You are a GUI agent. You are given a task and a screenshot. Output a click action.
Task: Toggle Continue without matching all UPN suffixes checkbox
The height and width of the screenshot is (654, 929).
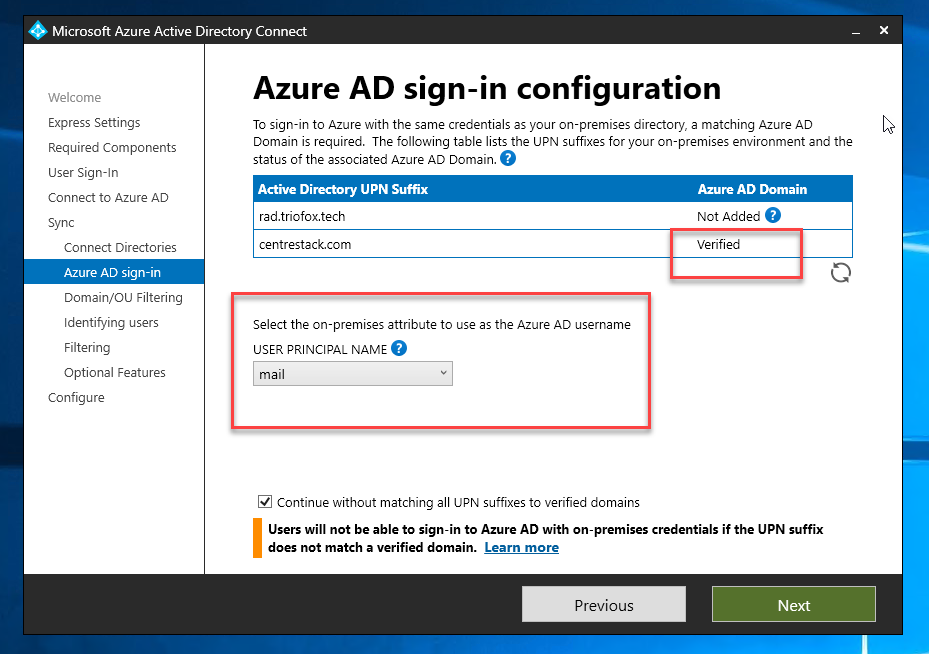click(265, 502)
